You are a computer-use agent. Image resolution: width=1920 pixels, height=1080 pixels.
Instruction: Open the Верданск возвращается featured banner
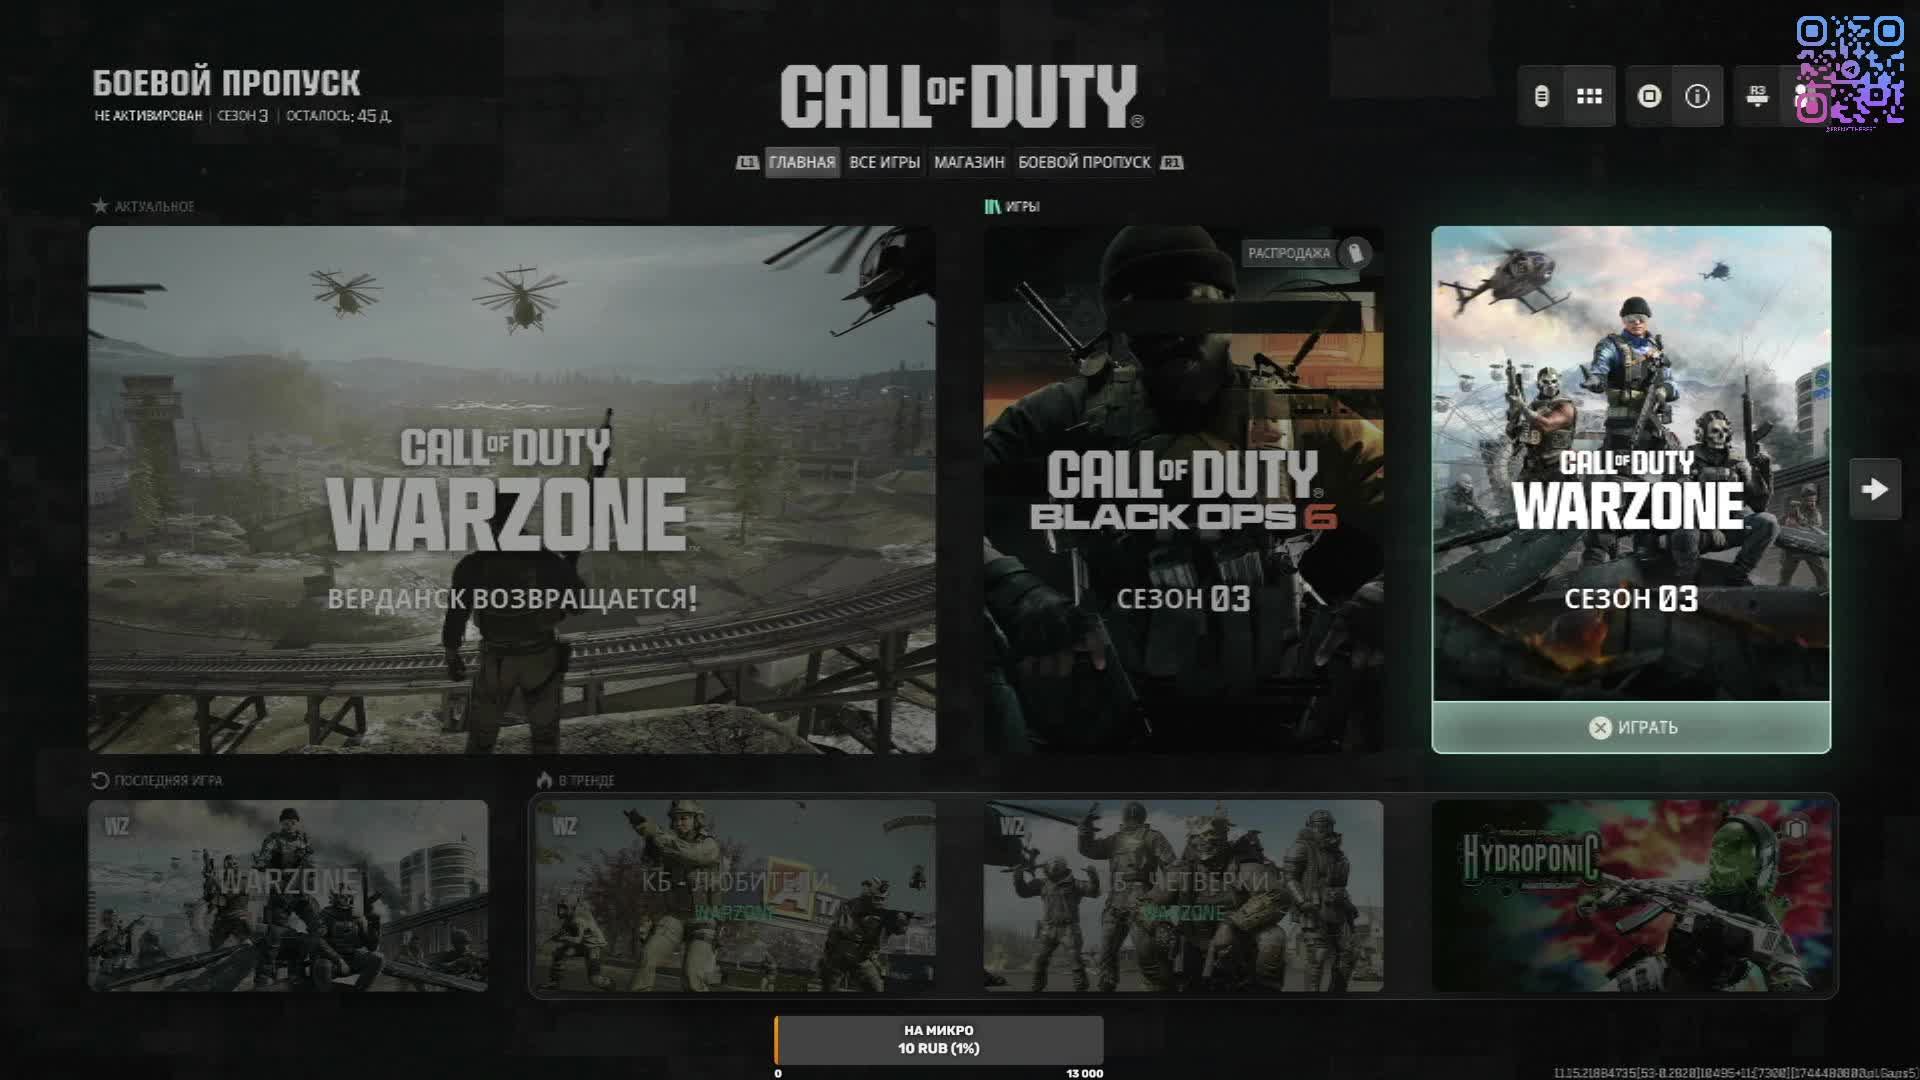pos(511,489)
